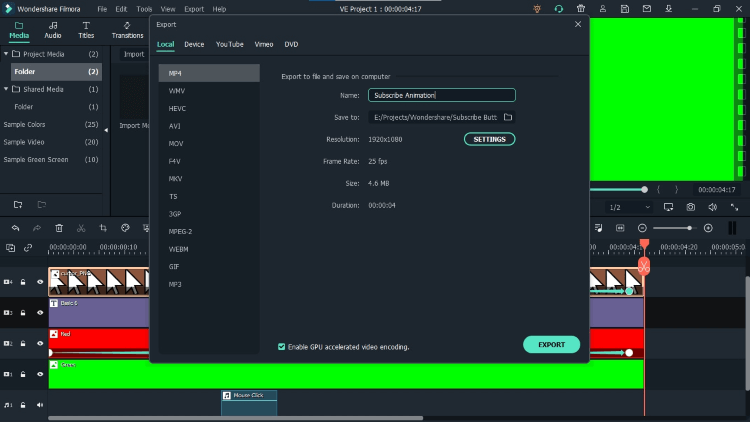The height and width of the screenshot is (422, 750).
Task: Open the File menu
Action: 102,9
